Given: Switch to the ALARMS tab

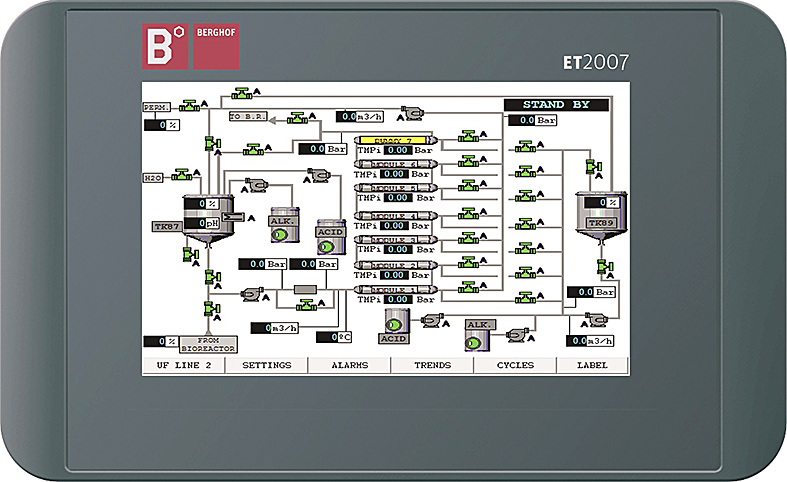Looking at the screenshot, I should pos(350,365).
